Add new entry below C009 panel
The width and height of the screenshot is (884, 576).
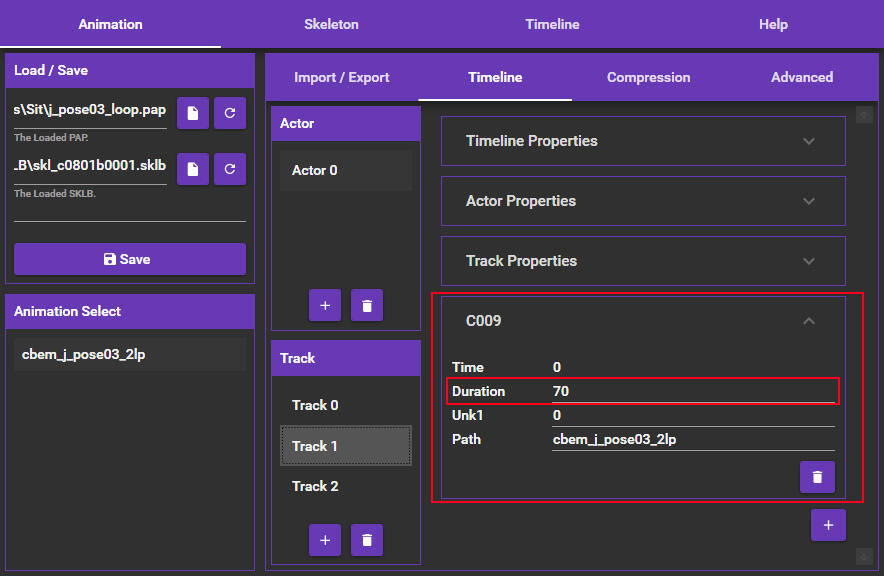(828, 525)
